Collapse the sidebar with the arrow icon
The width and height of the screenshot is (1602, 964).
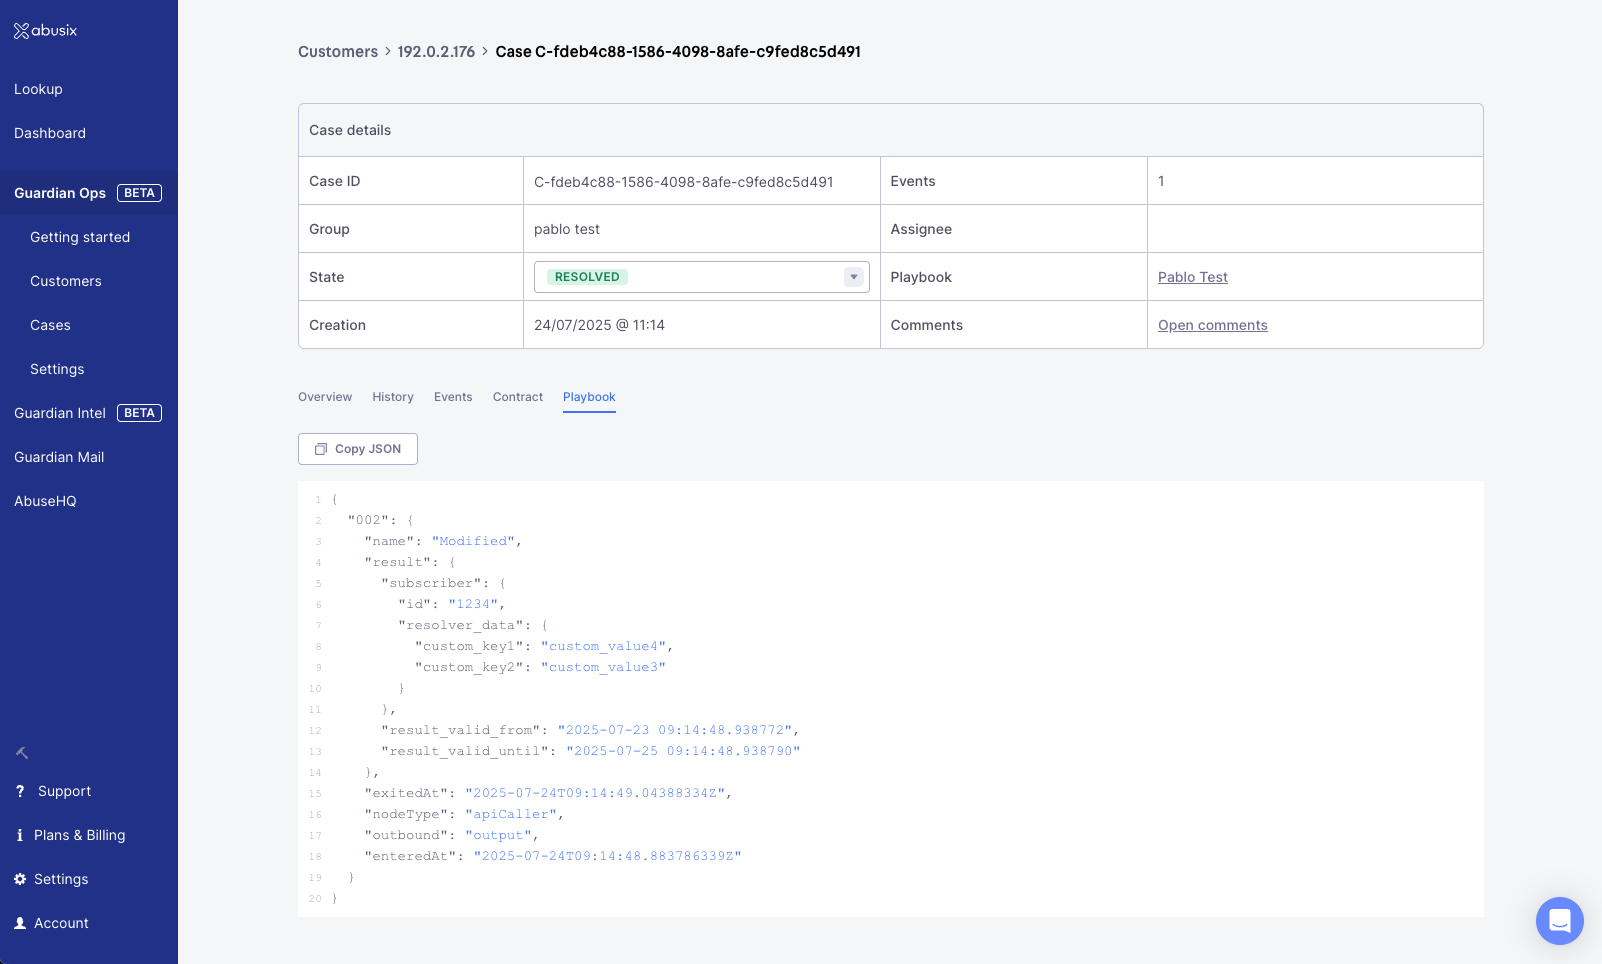click(22, 753)
